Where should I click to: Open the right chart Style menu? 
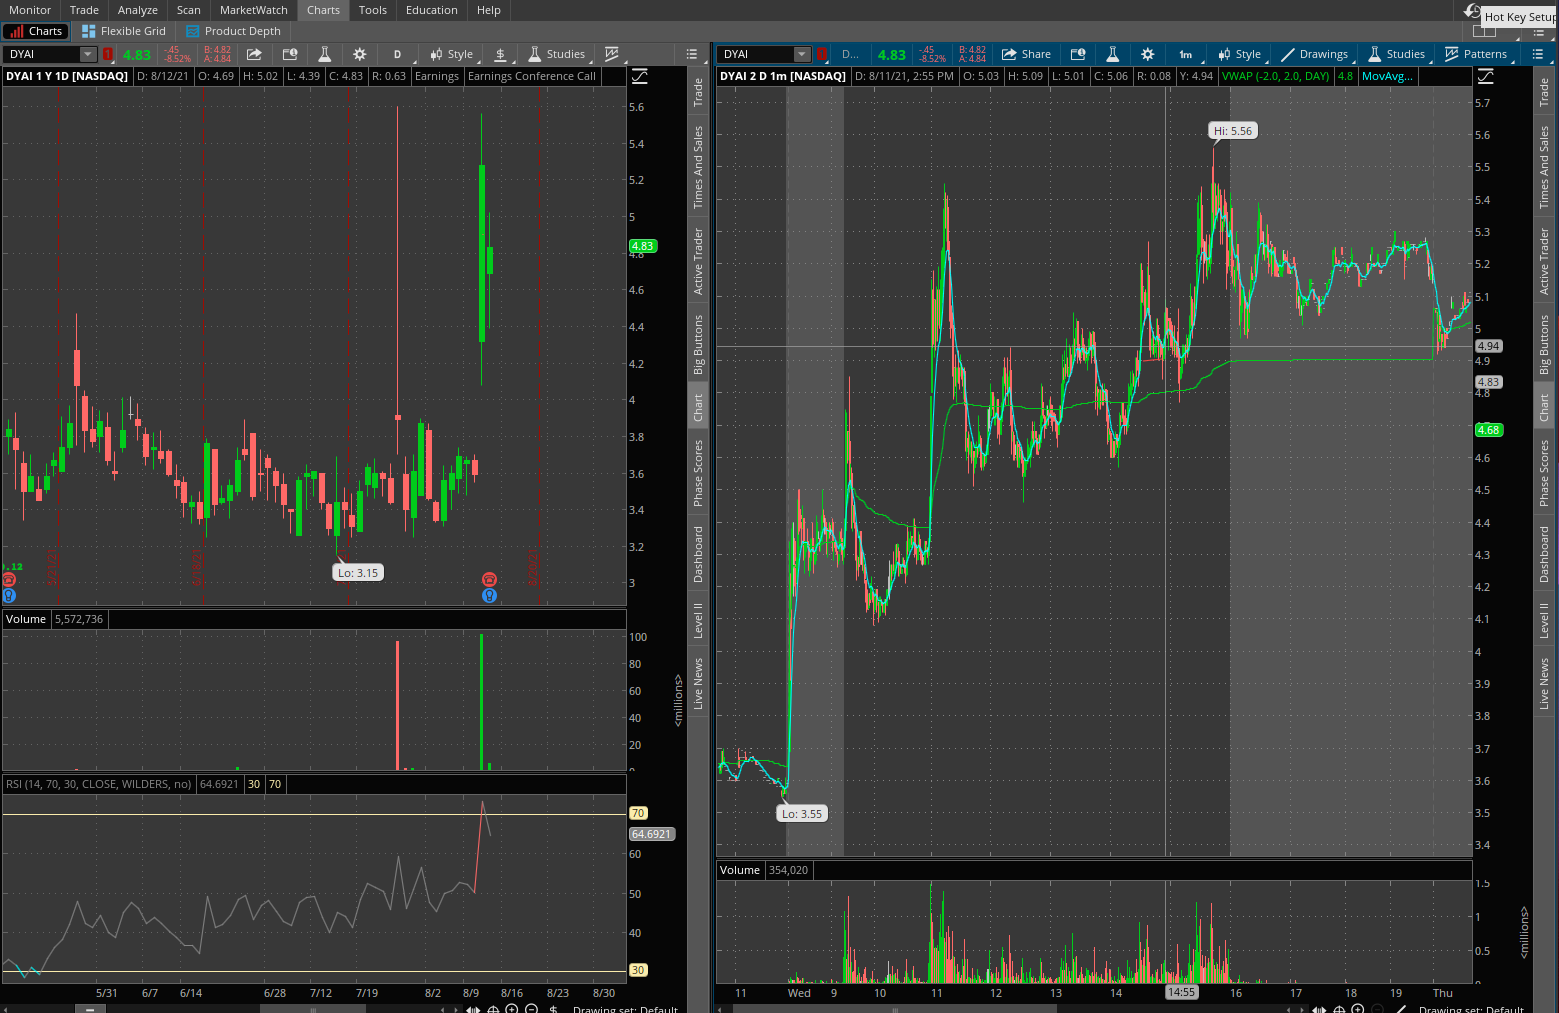click(x=1240, y=54)
